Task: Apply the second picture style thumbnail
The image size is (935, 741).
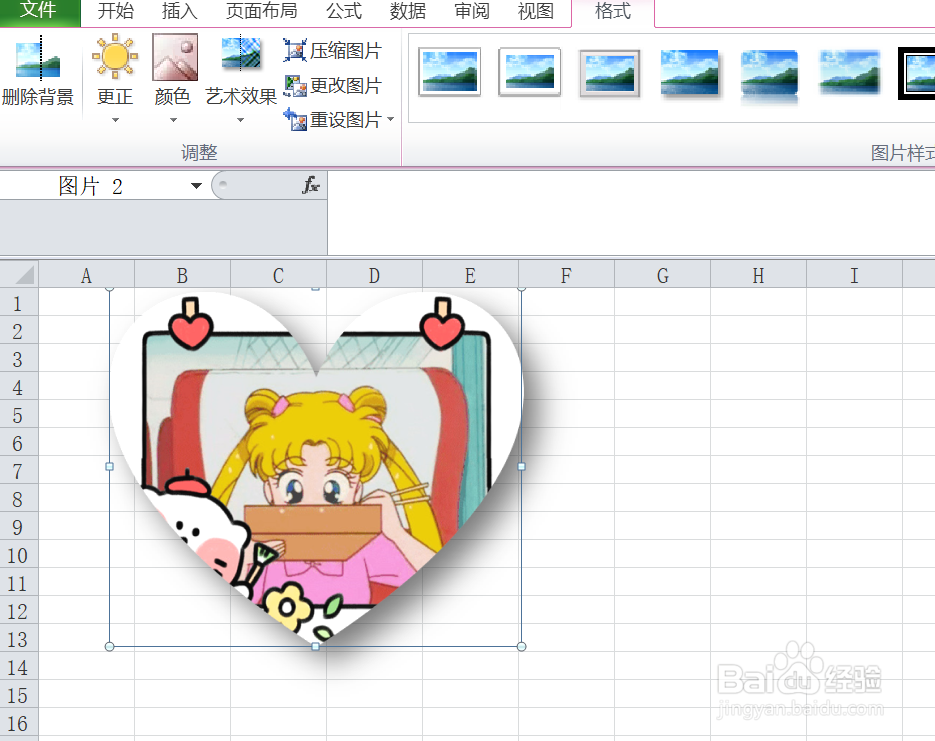Action: click(x=530, y=72)
